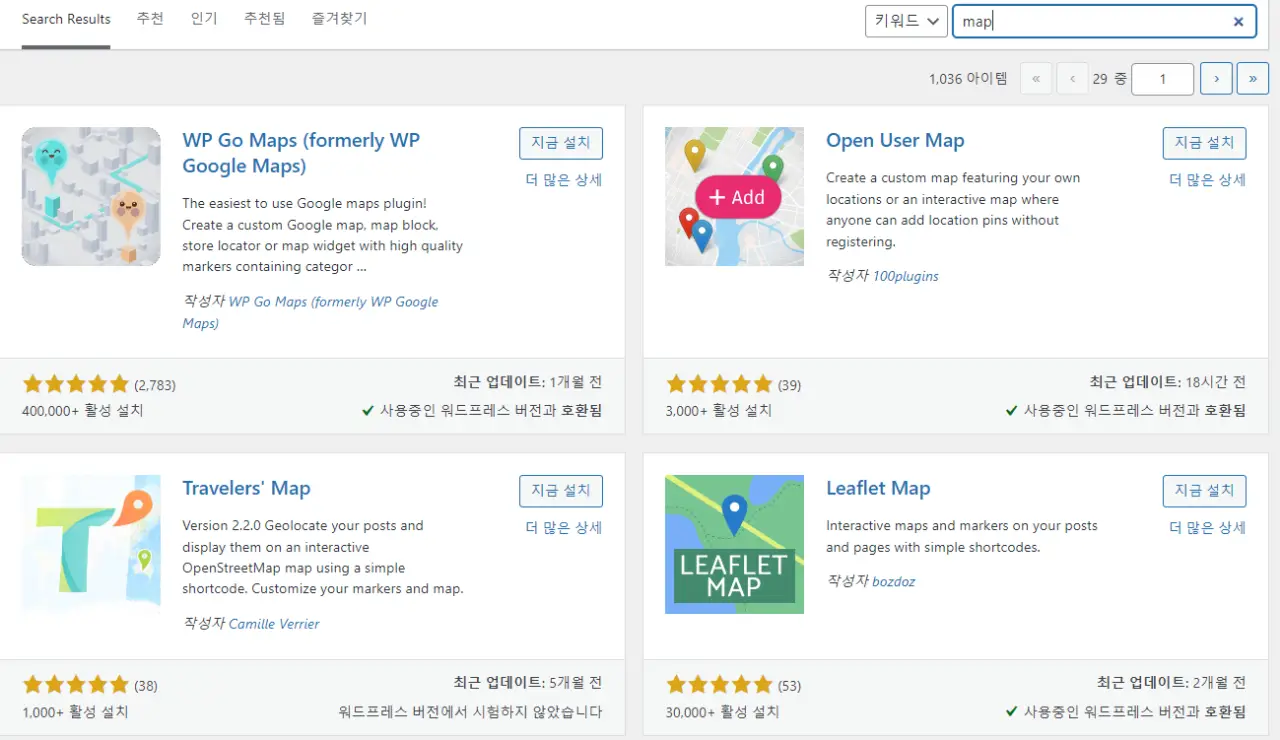Click the double-arrow first page icon
Screen dimensions: 1280x740
[x=1036, y=78]
